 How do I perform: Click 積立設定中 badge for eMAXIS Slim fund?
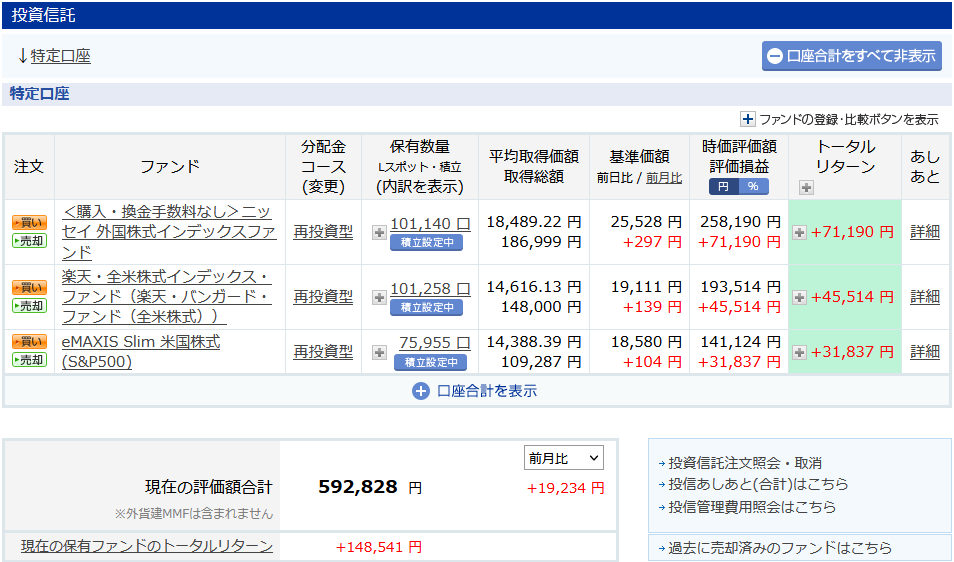pos(431,363)
